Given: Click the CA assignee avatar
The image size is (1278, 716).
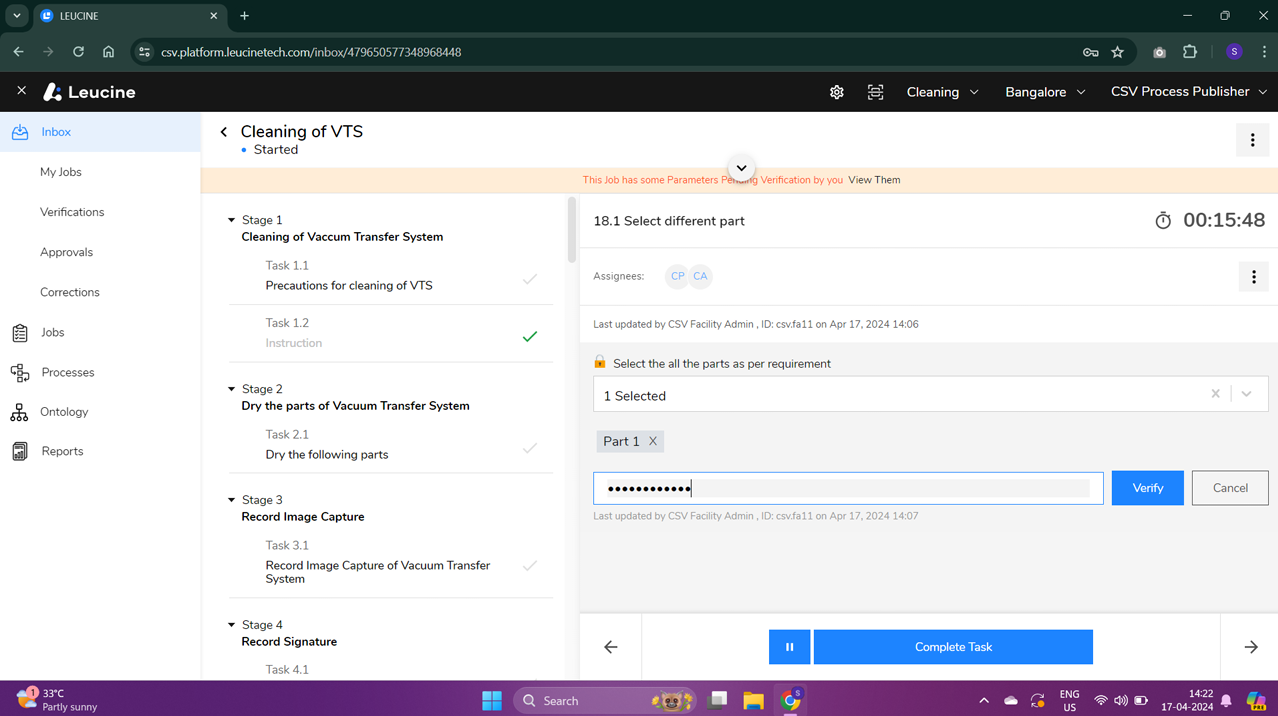Looking at the screenshot, I should tap(700, 276).
